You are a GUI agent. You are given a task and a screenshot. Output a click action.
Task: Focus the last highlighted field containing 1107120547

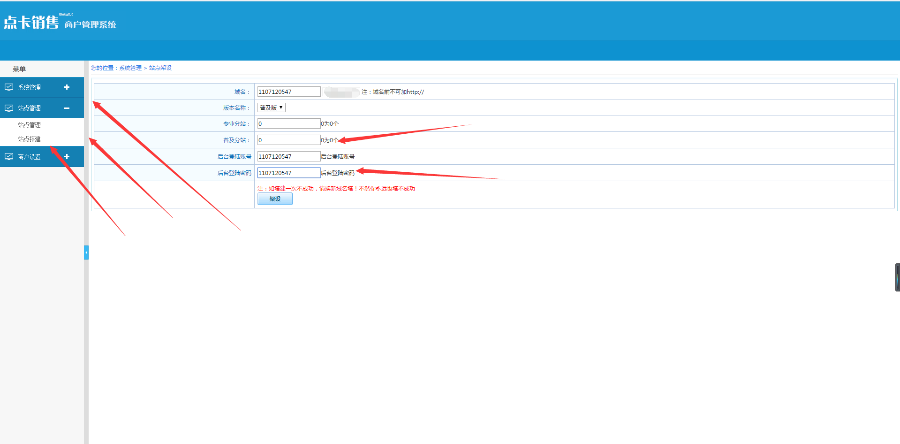(289, 172)
